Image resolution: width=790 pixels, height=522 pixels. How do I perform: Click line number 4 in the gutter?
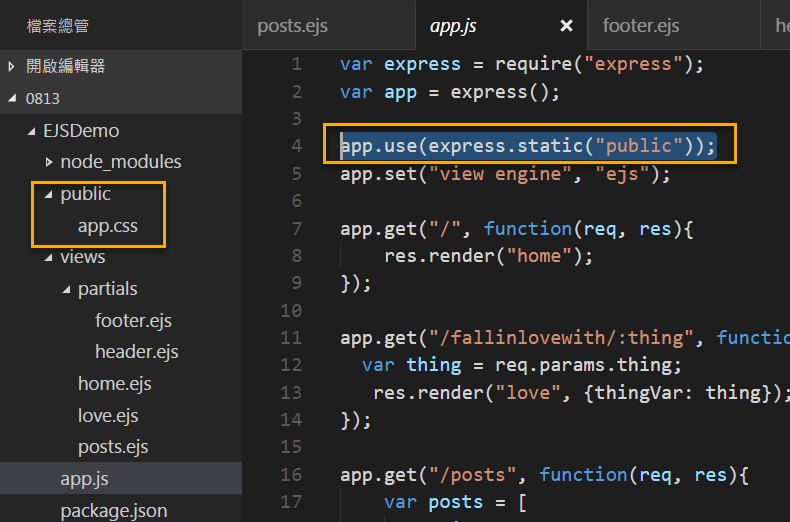(x=296, y=146)
